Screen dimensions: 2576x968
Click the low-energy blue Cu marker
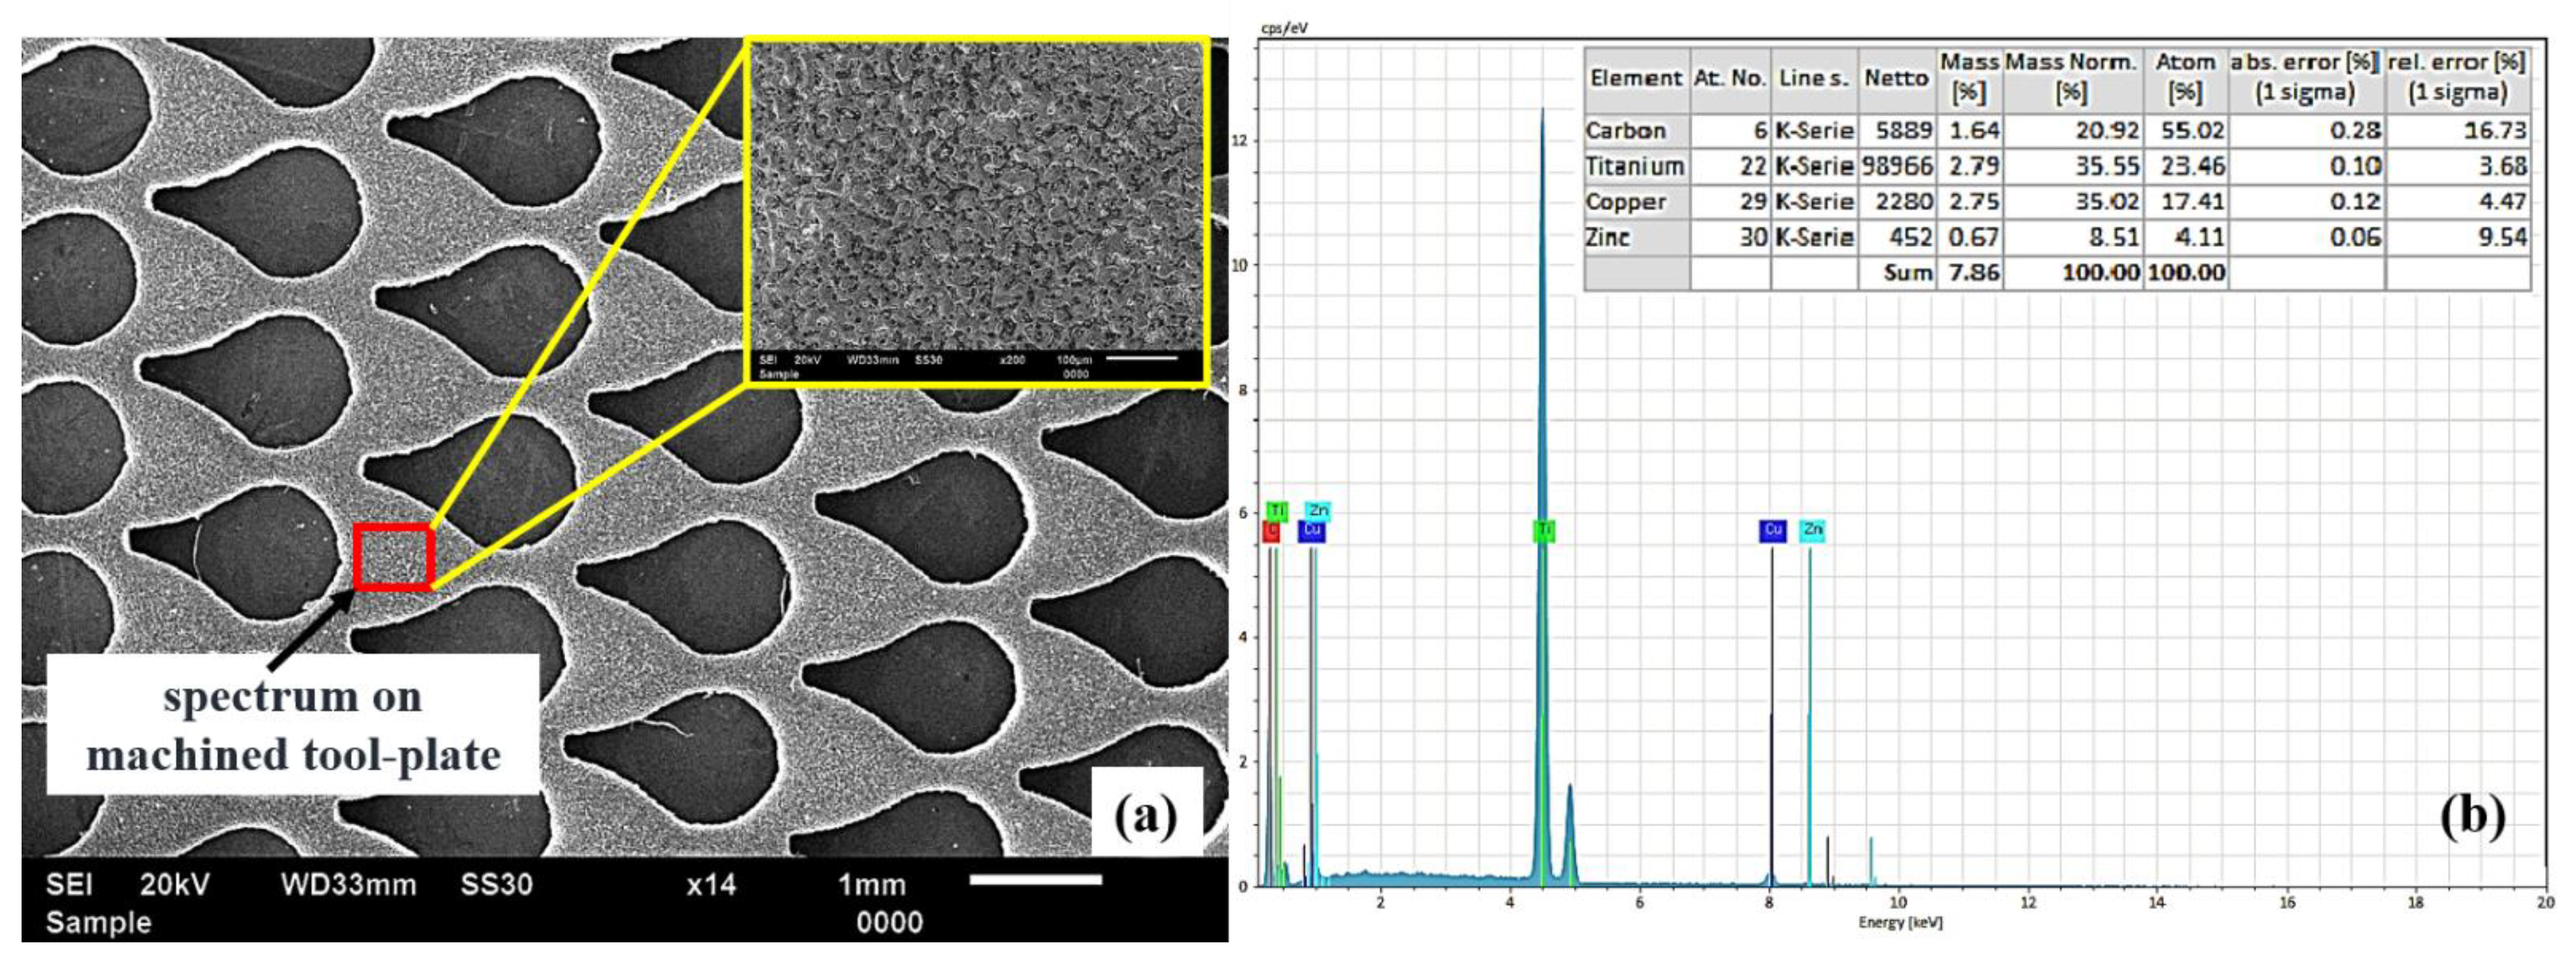(x=1311, y=532)
